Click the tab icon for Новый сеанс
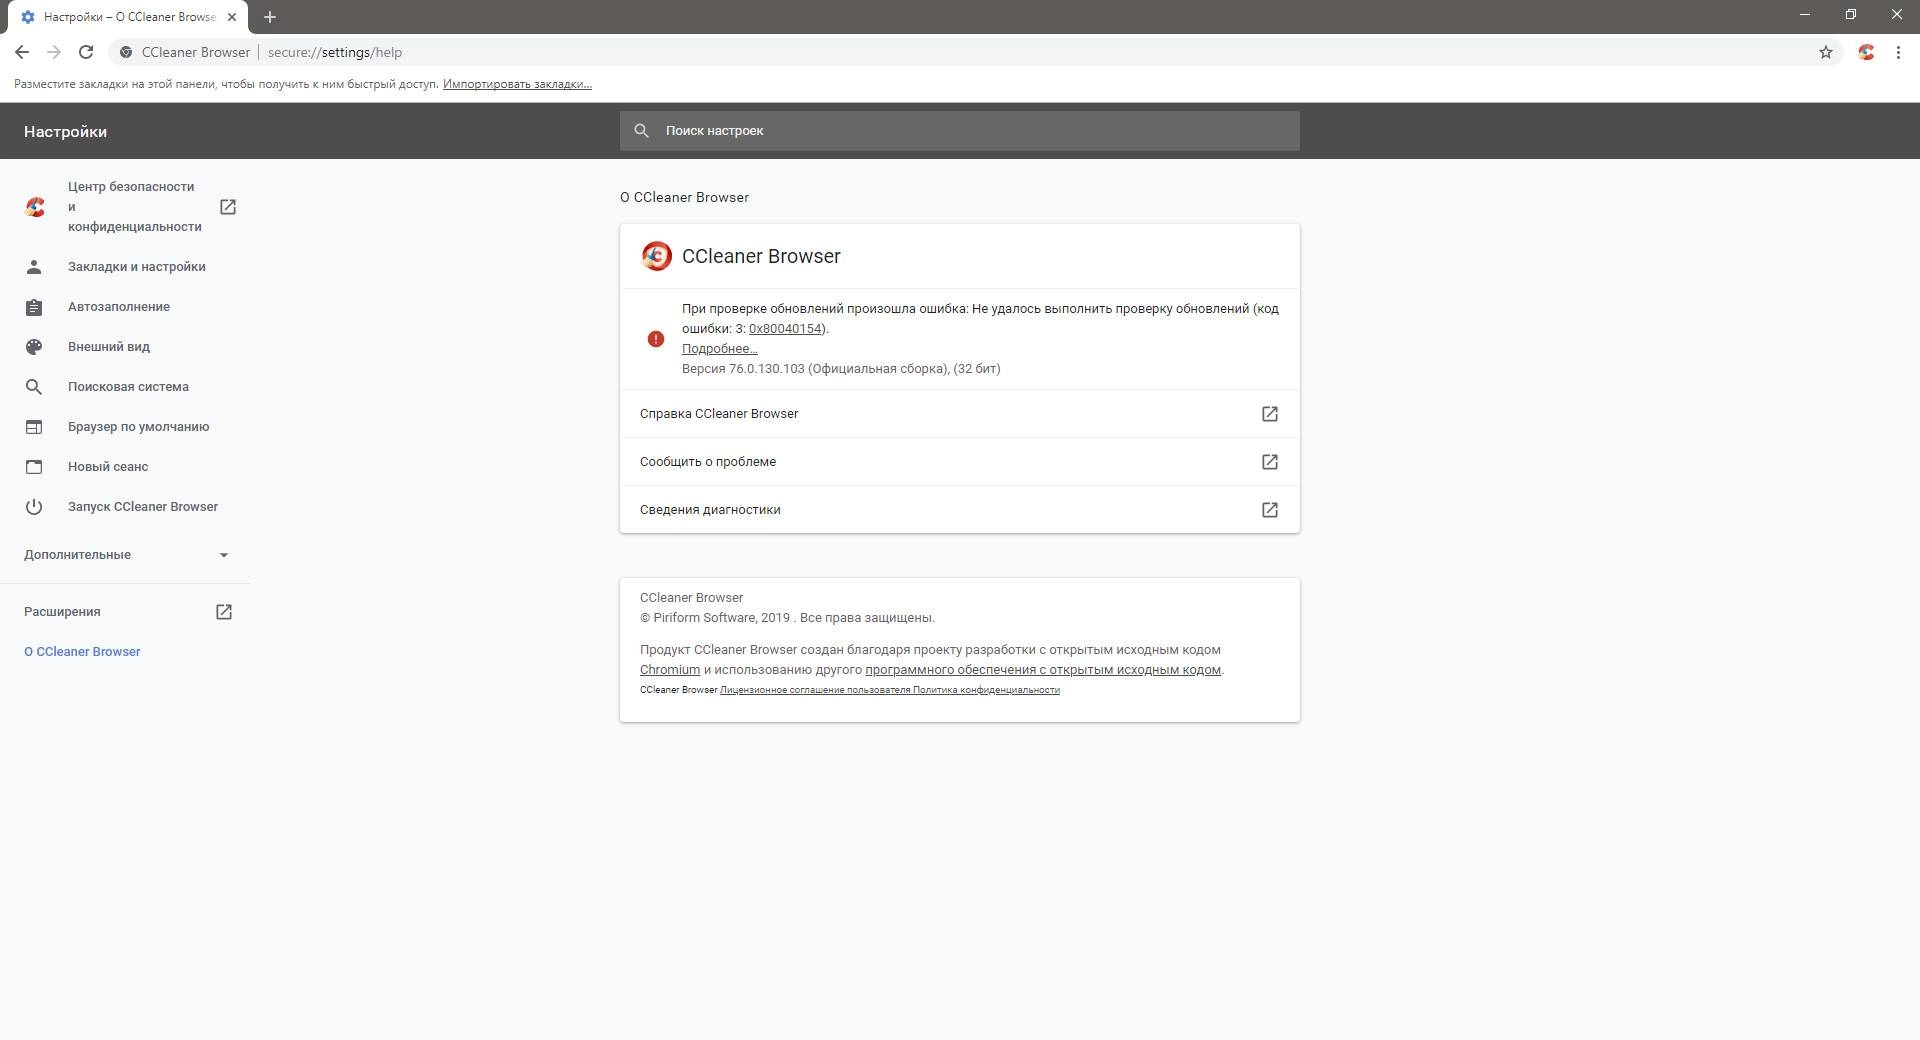The image size is (1920, 1040). click(x=34, y=467)
